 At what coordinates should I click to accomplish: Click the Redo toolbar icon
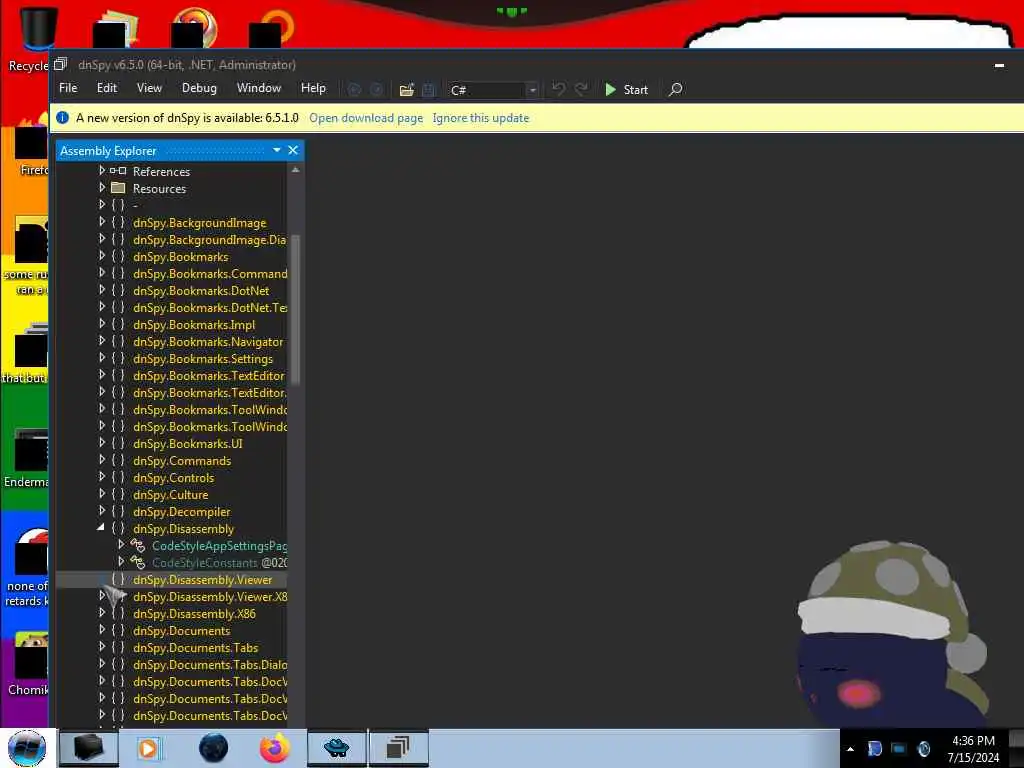(581, 89)
